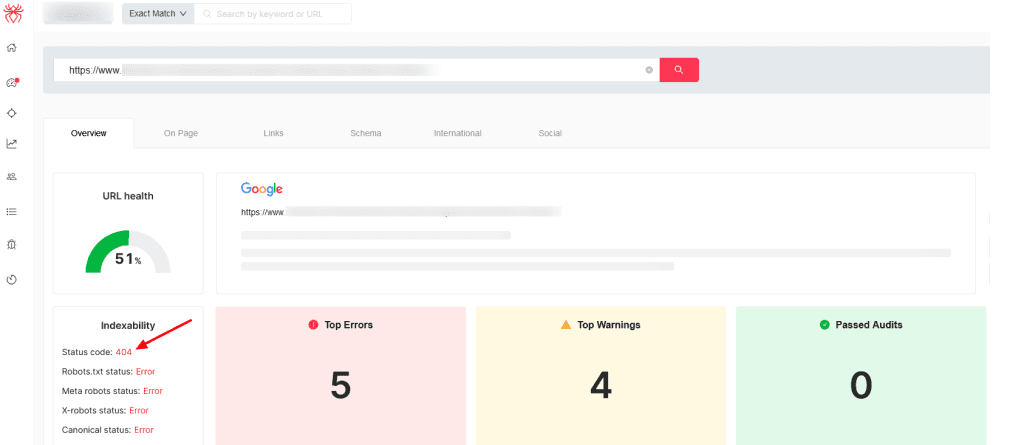Switch to the Links tab

(x=274, y=133)
